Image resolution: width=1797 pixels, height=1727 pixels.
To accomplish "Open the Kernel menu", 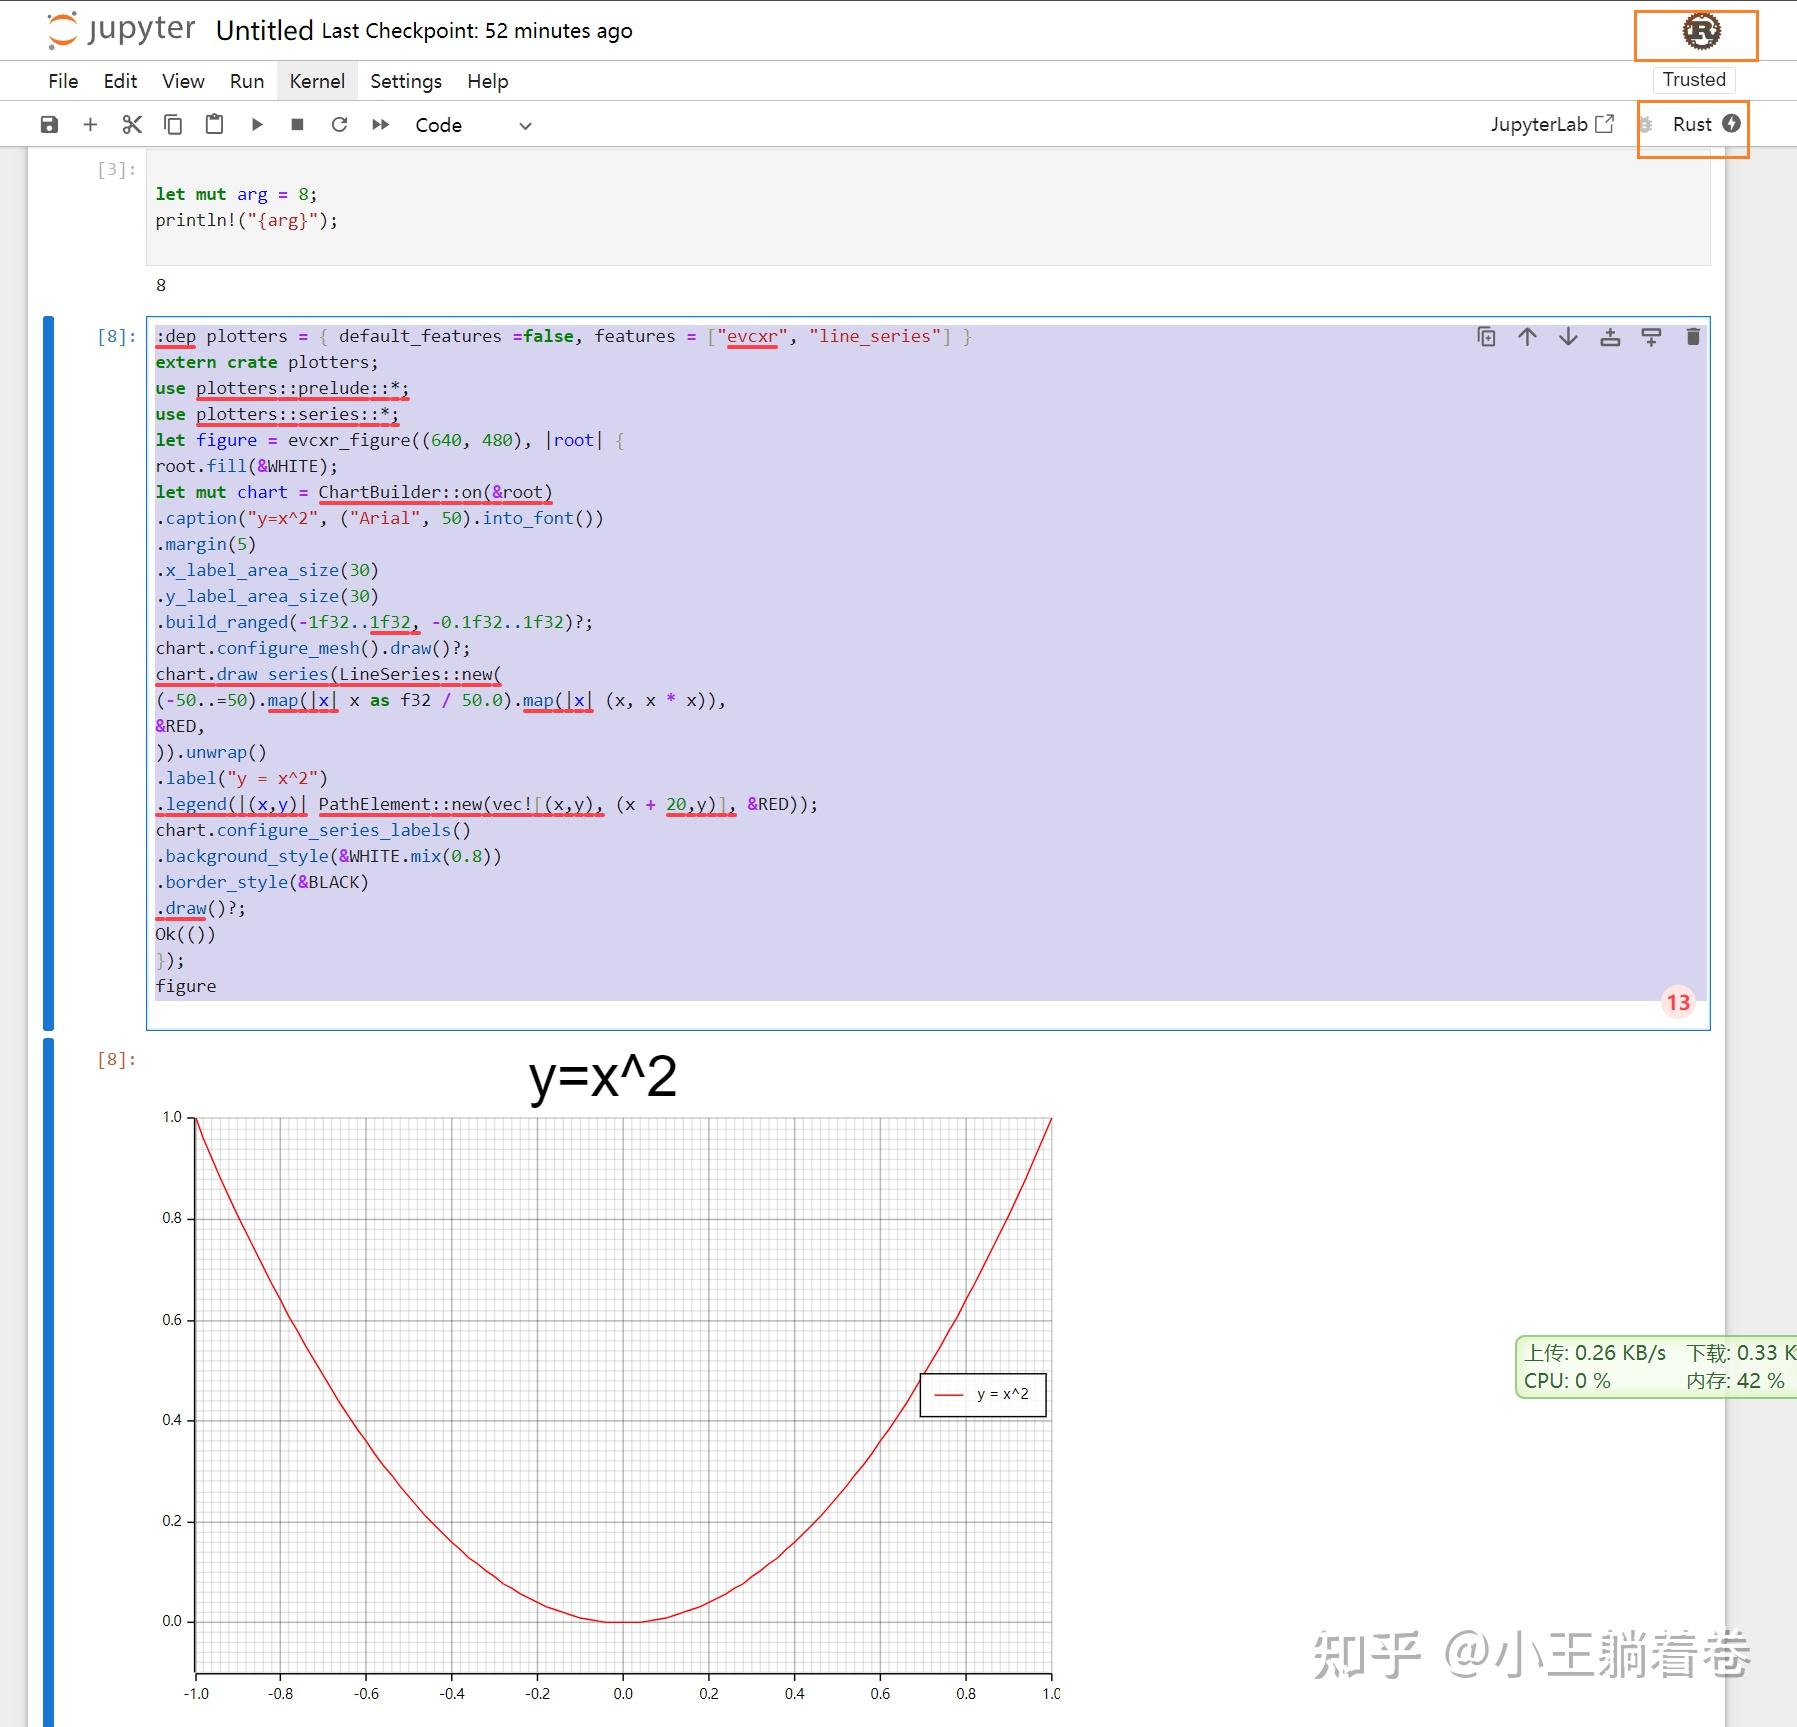I will 317,81.
